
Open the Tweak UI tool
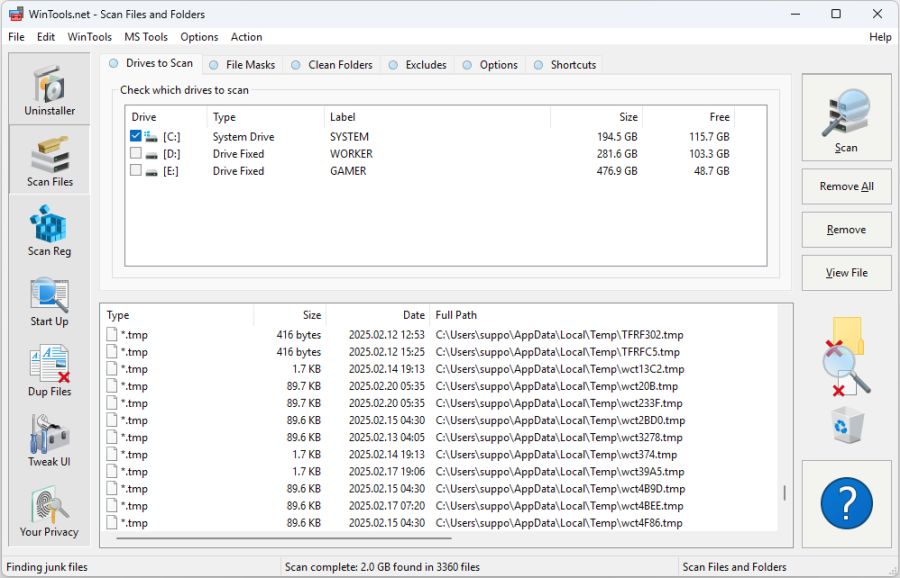pyautogui.click(x=48, y=440)
